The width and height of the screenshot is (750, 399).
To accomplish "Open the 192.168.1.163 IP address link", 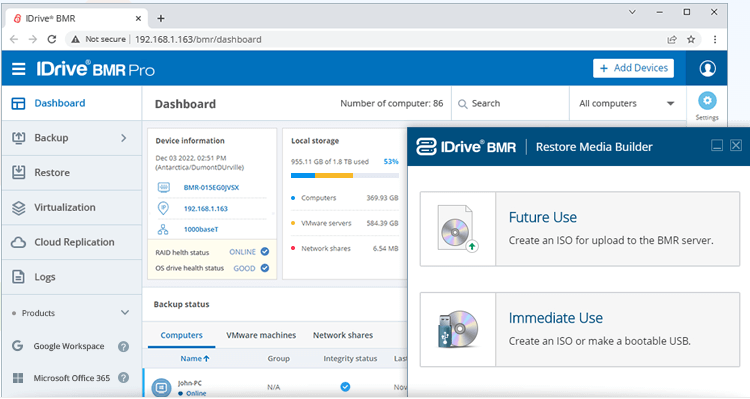I will click(x=206, y=209).
